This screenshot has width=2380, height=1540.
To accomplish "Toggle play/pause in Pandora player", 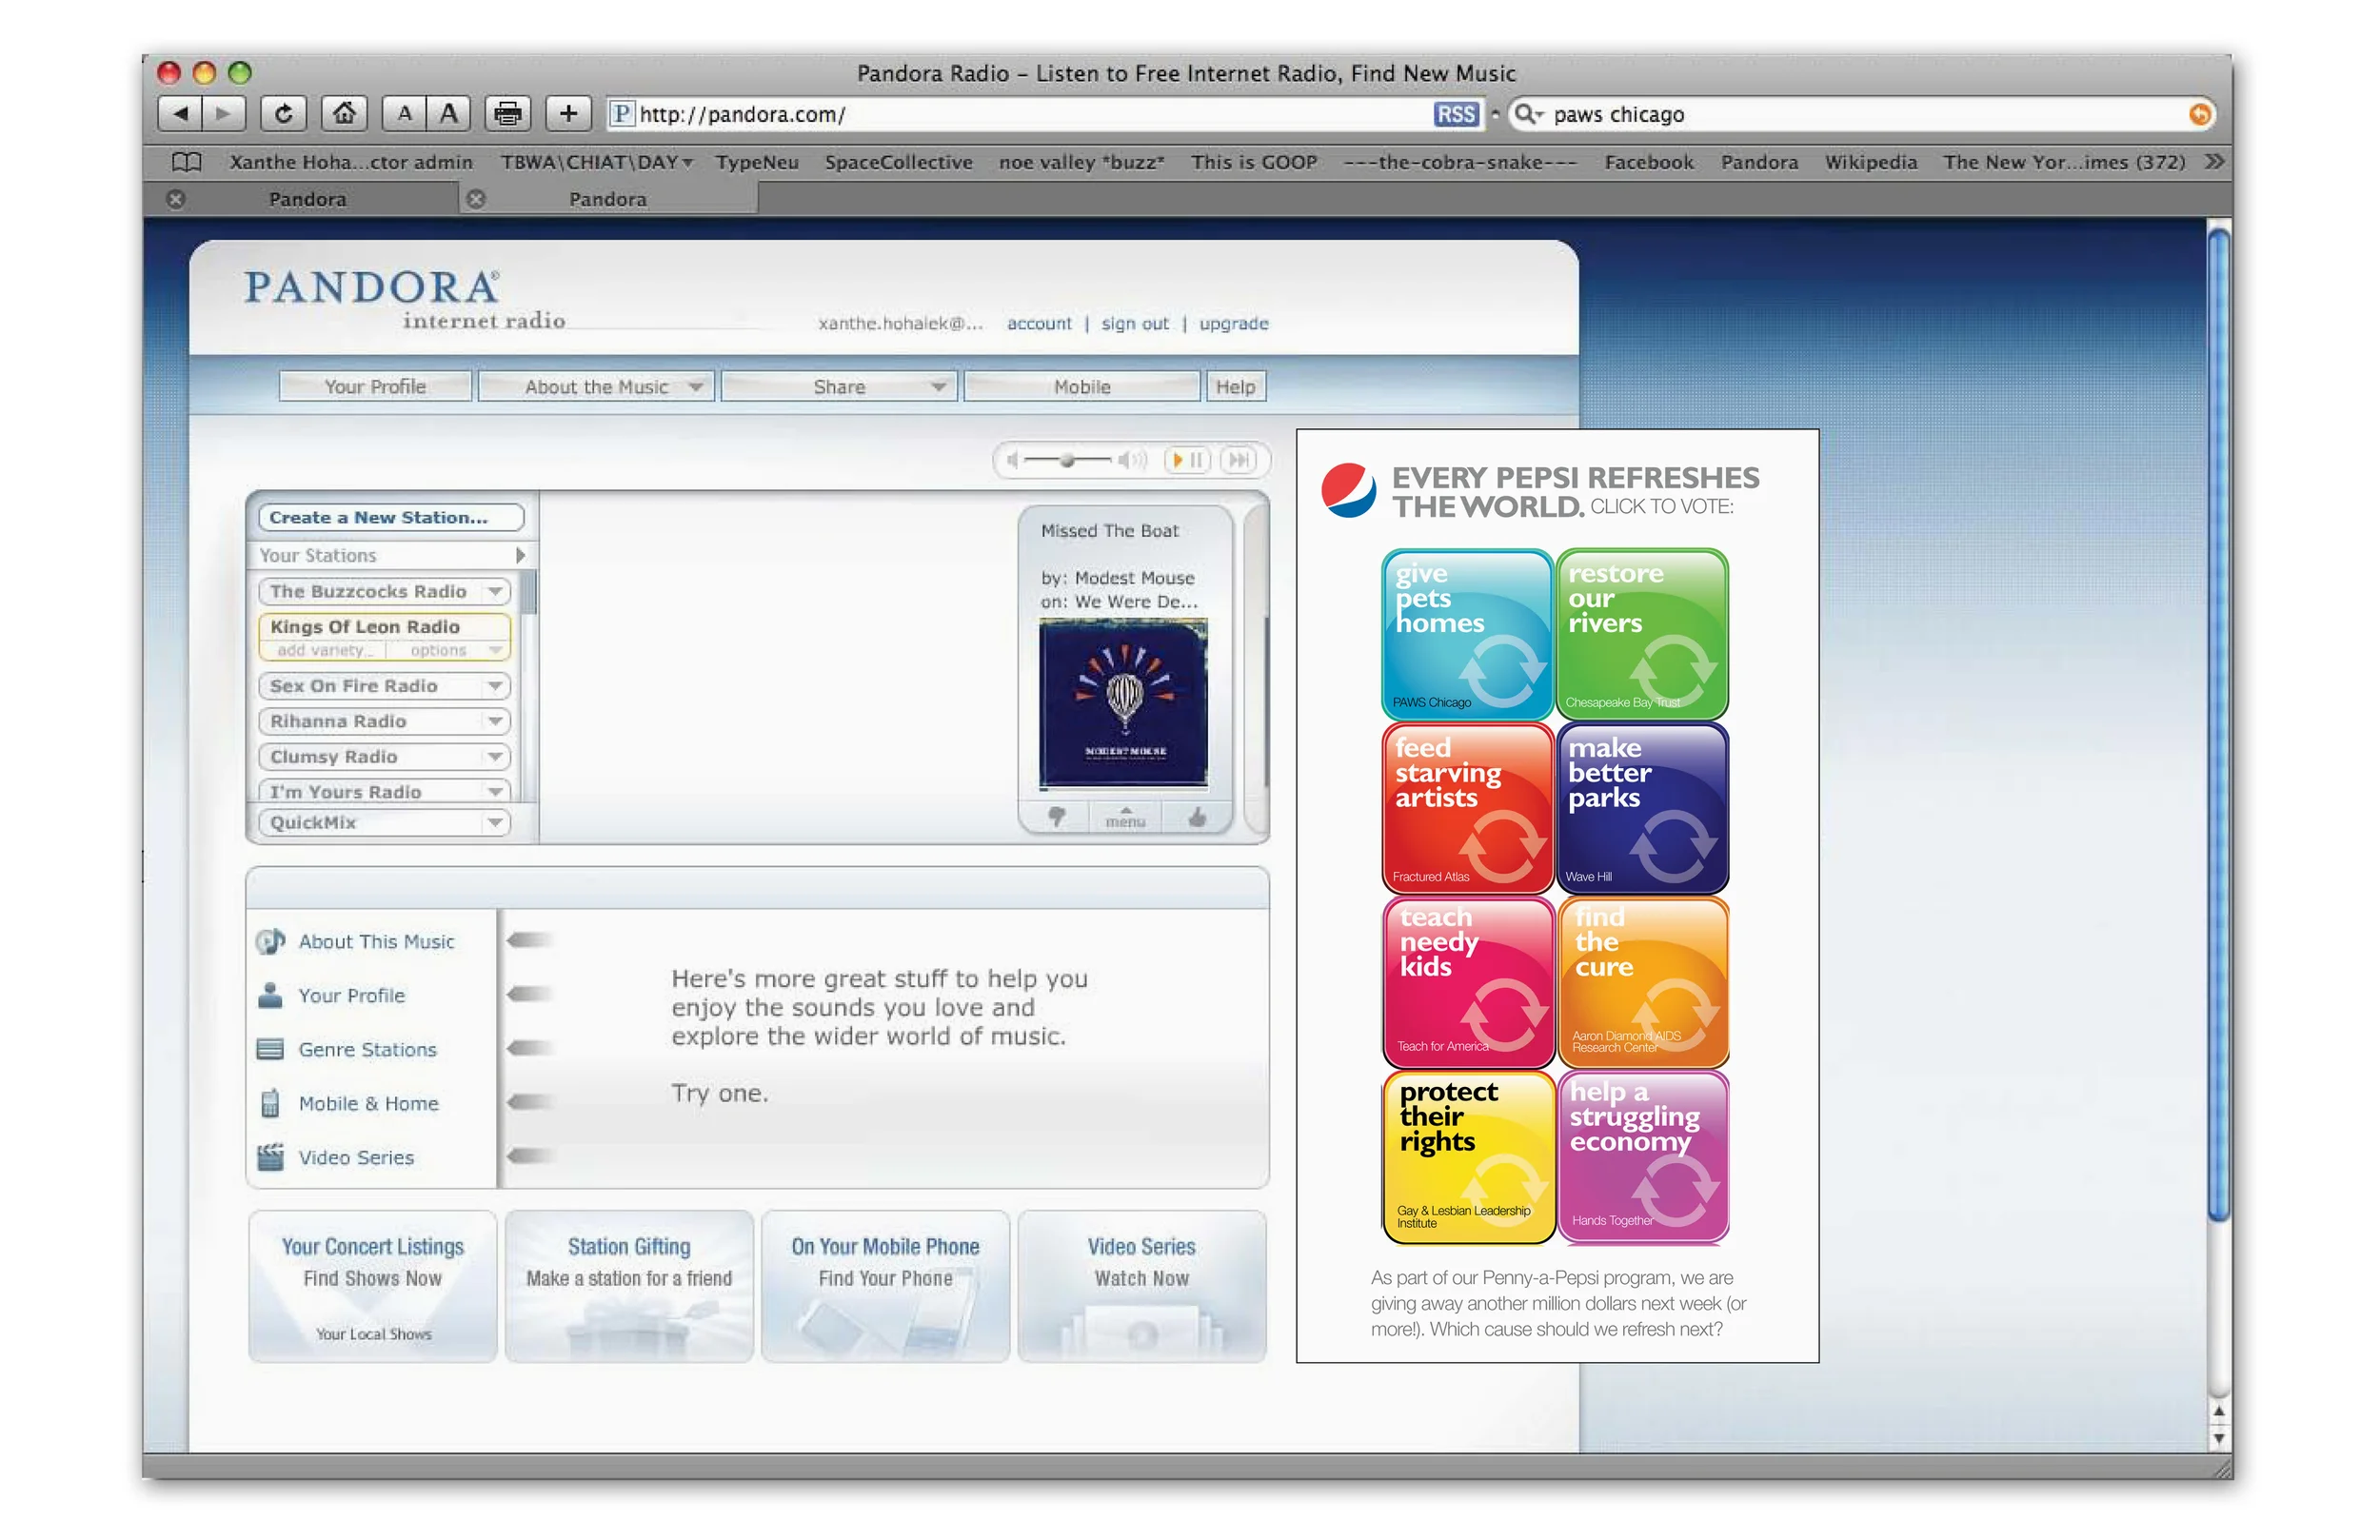I will click(1187, 460).
